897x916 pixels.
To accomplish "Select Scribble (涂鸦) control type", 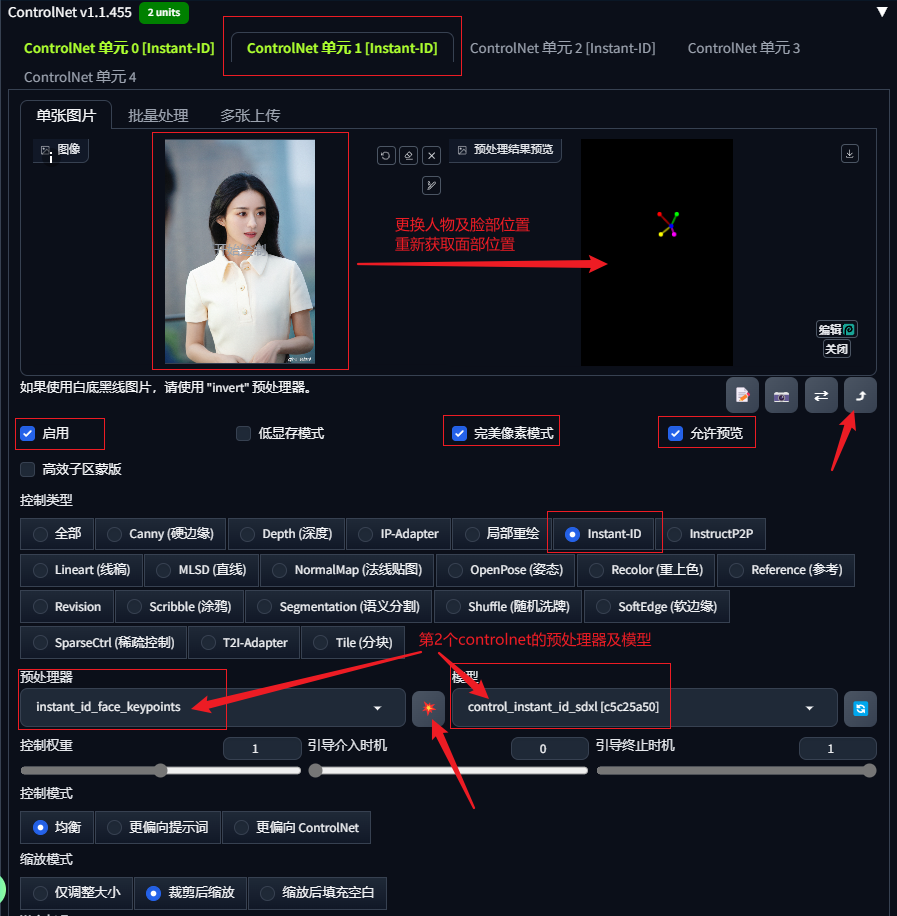I will click(x=179, y=607).
